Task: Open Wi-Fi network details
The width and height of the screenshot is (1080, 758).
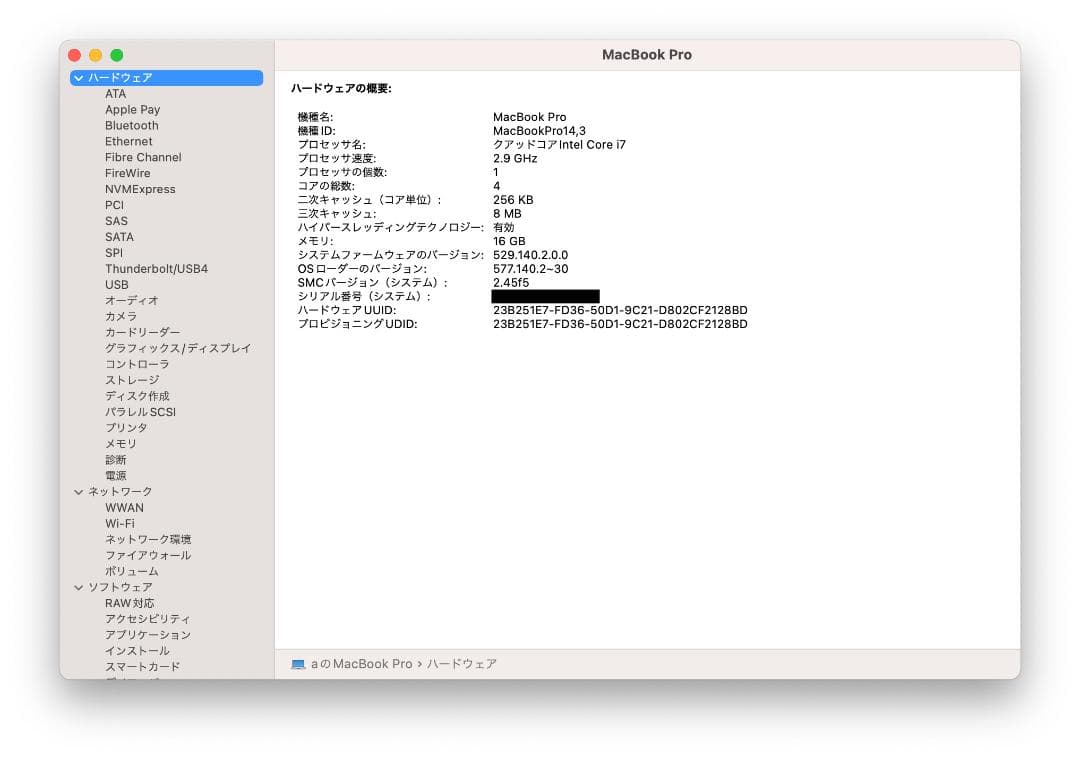Action: click(x=121, y=523)
